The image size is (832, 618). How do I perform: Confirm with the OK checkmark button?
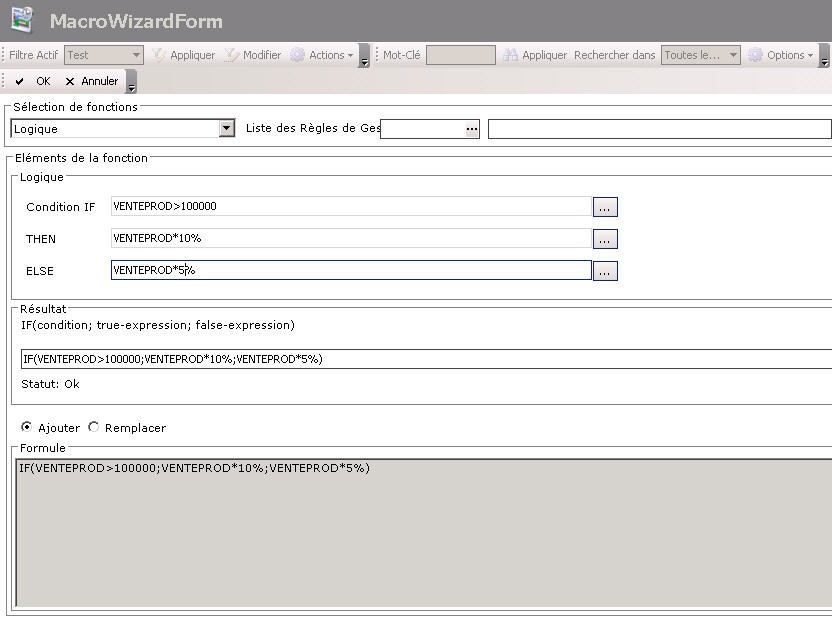click(33, 81)
